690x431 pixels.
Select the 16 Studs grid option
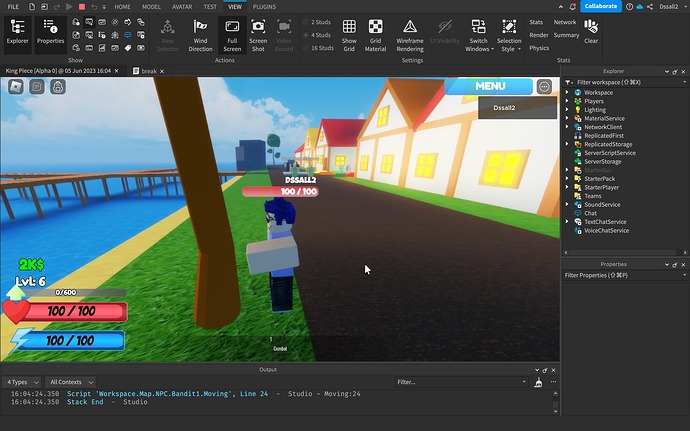(x=319, y=48)
